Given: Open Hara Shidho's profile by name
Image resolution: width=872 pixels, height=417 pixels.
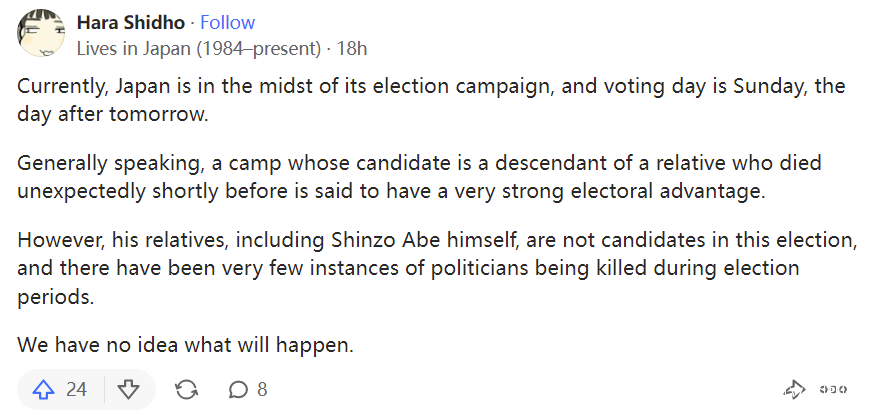Looking at the screenshot, I should 131,22.
